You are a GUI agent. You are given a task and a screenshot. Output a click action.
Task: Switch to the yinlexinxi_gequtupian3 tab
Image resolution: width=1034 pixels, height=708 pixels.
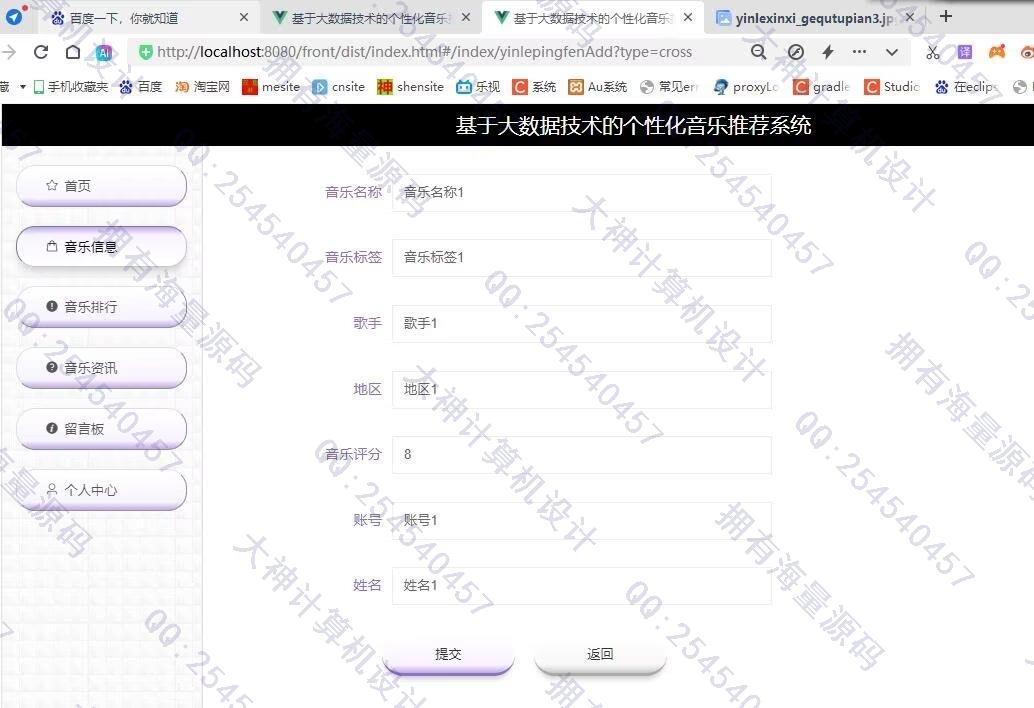pyautogui.click(x=814, y=18)
